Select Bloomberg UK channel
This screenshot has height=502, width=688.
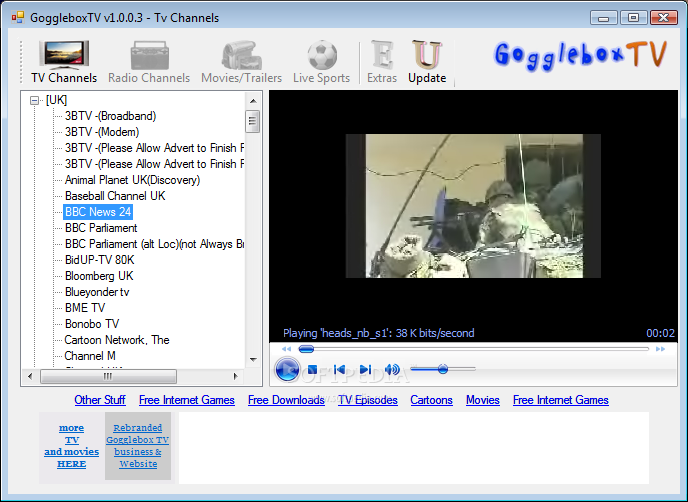99,276
